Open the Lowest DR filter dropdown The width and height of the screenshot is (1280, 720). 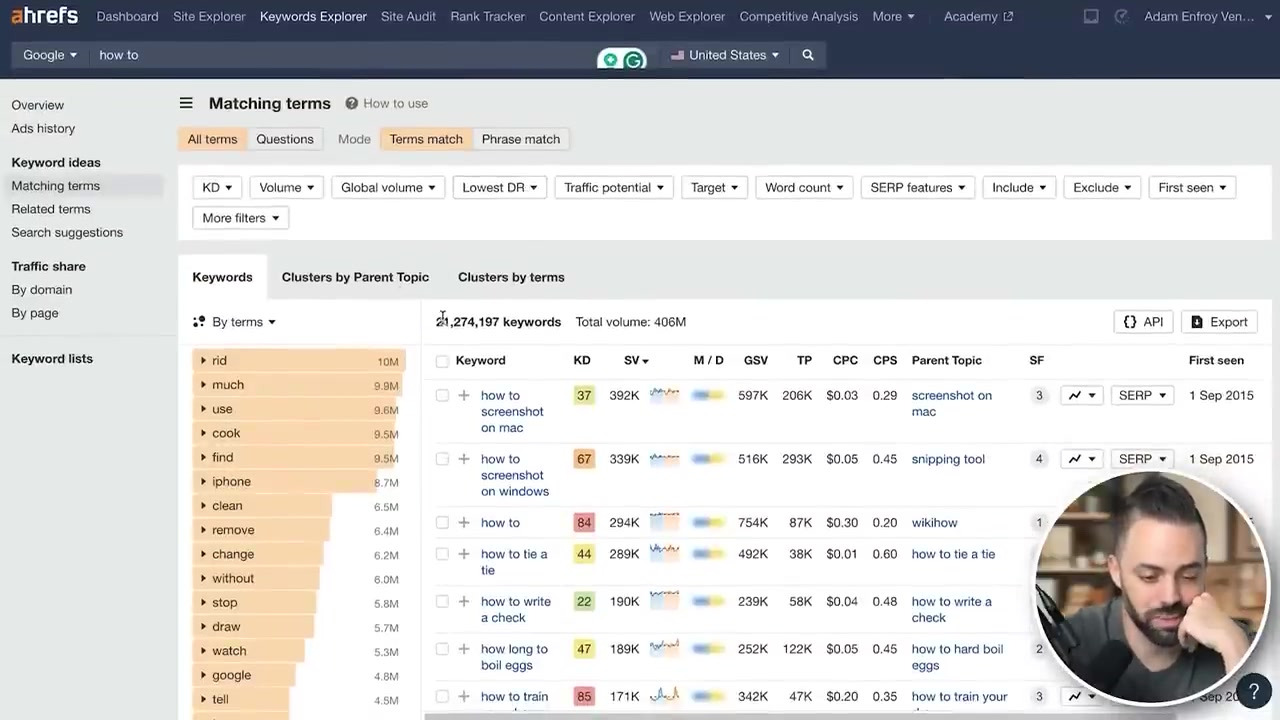tap(500, 188)
